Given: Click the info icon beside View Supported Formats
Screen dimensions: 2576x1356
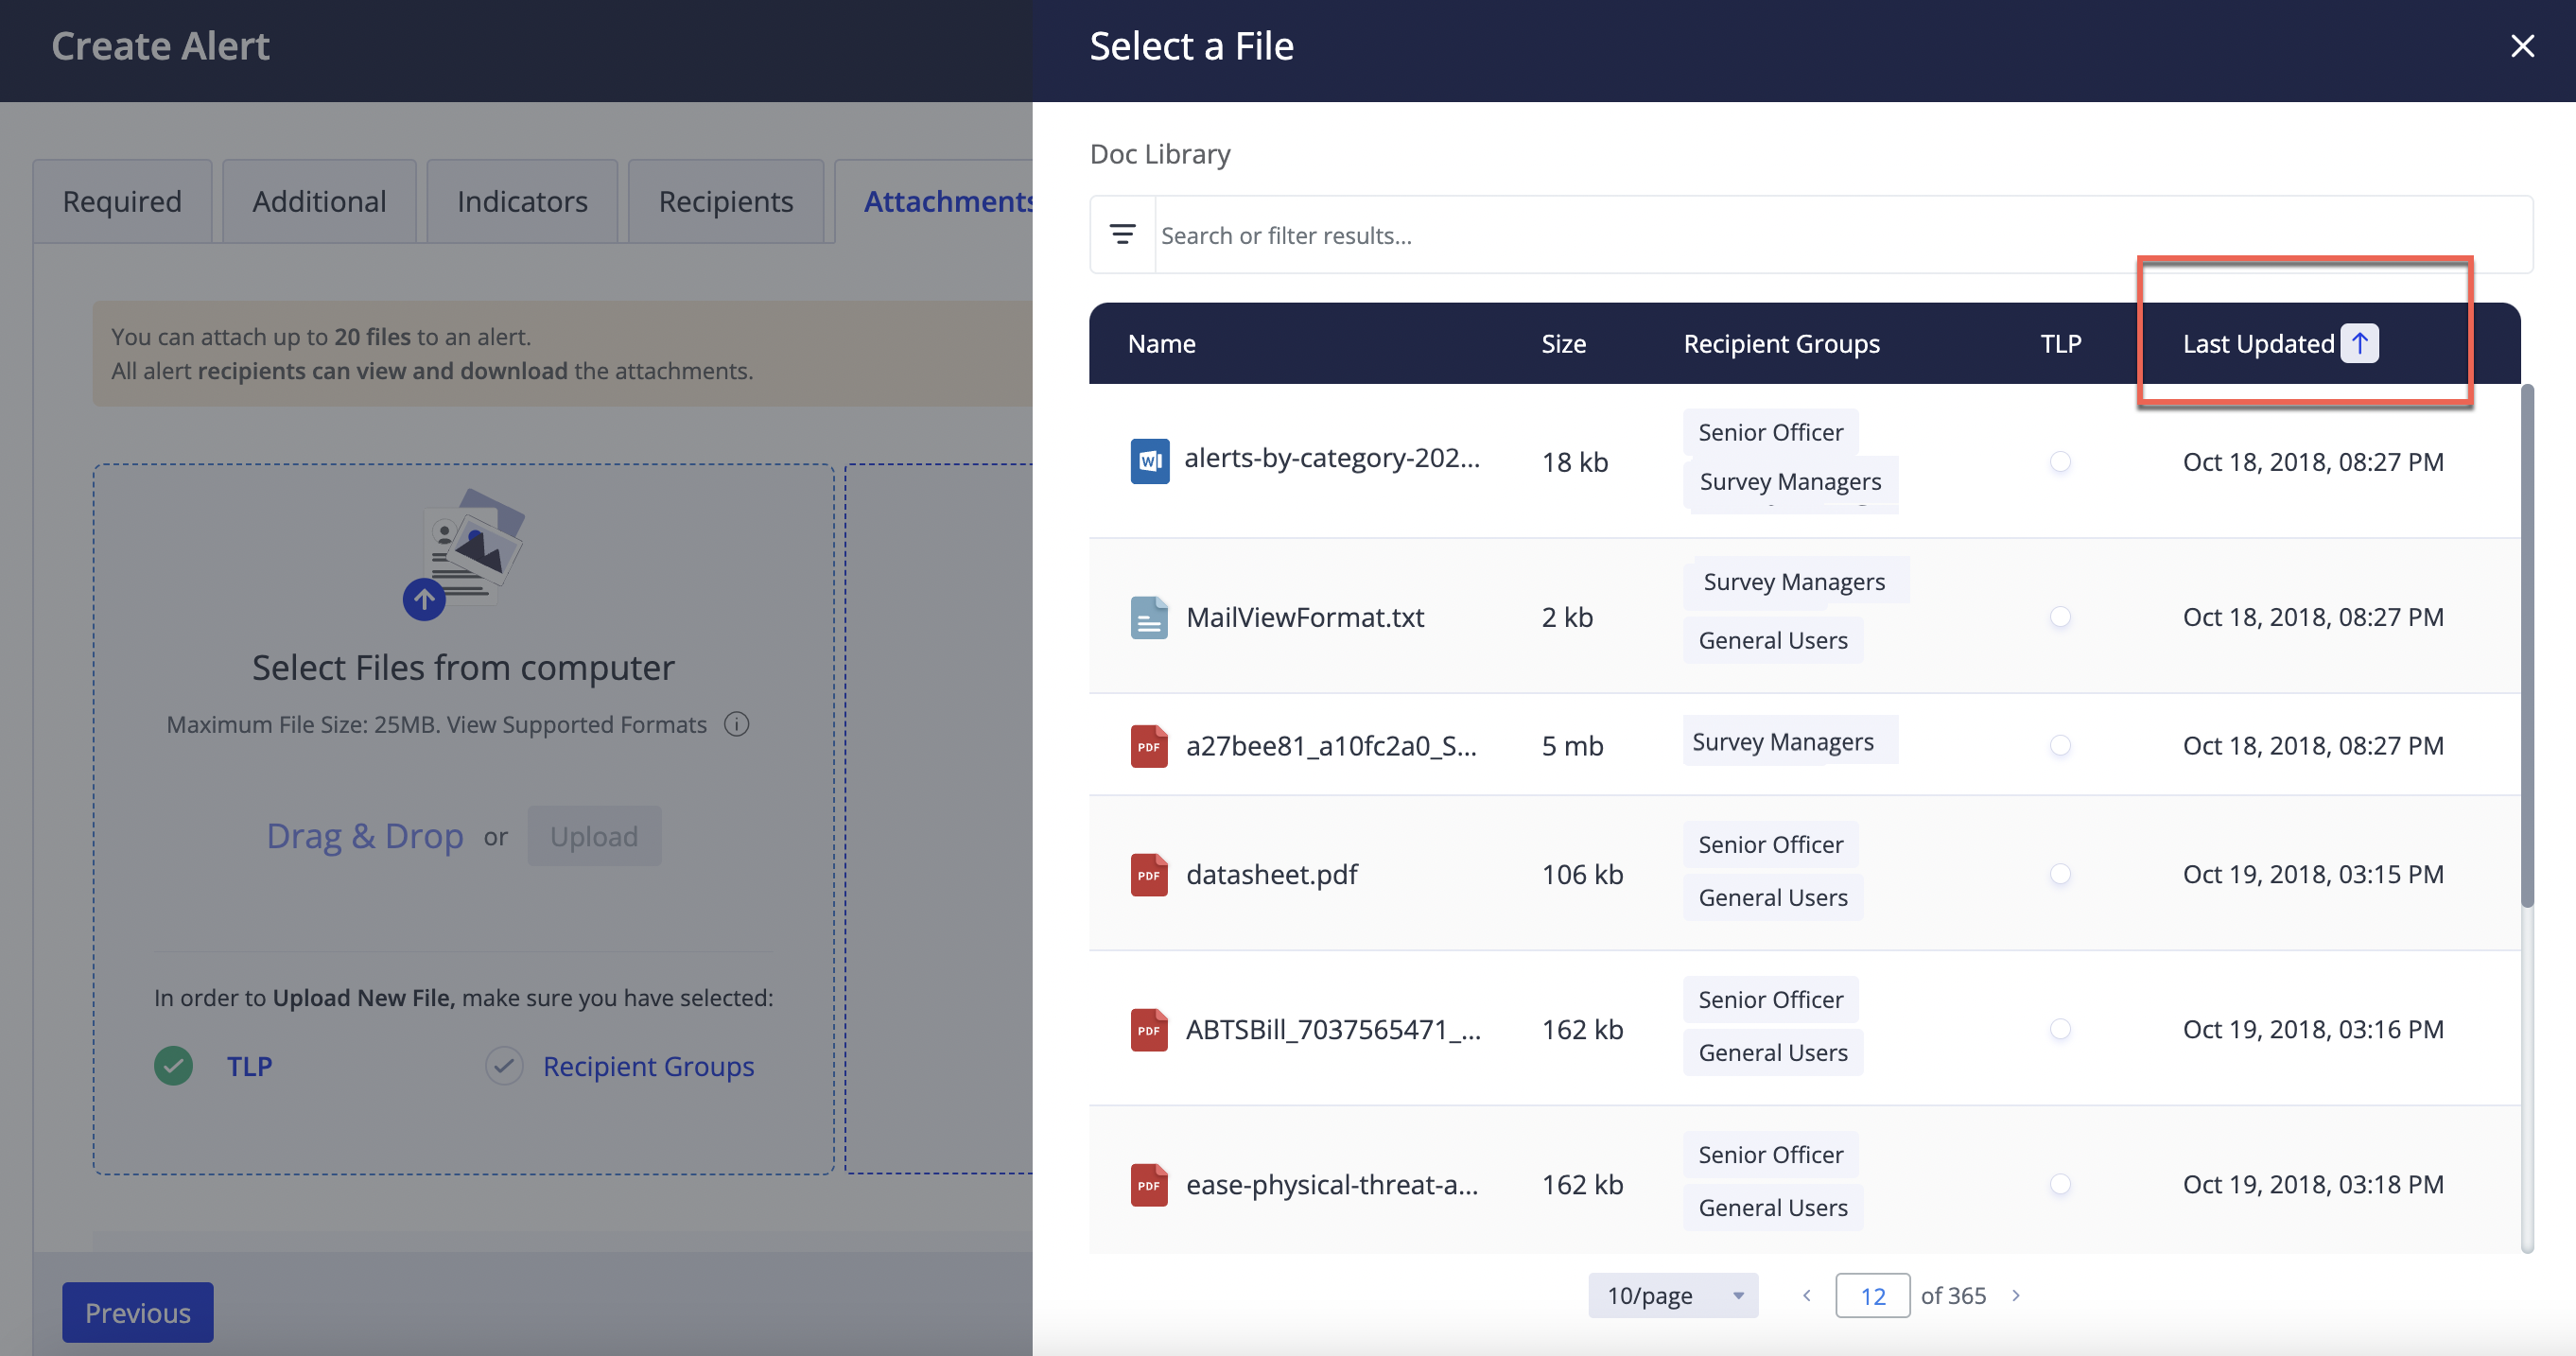Looking at the screenshot, I should 737,724.
